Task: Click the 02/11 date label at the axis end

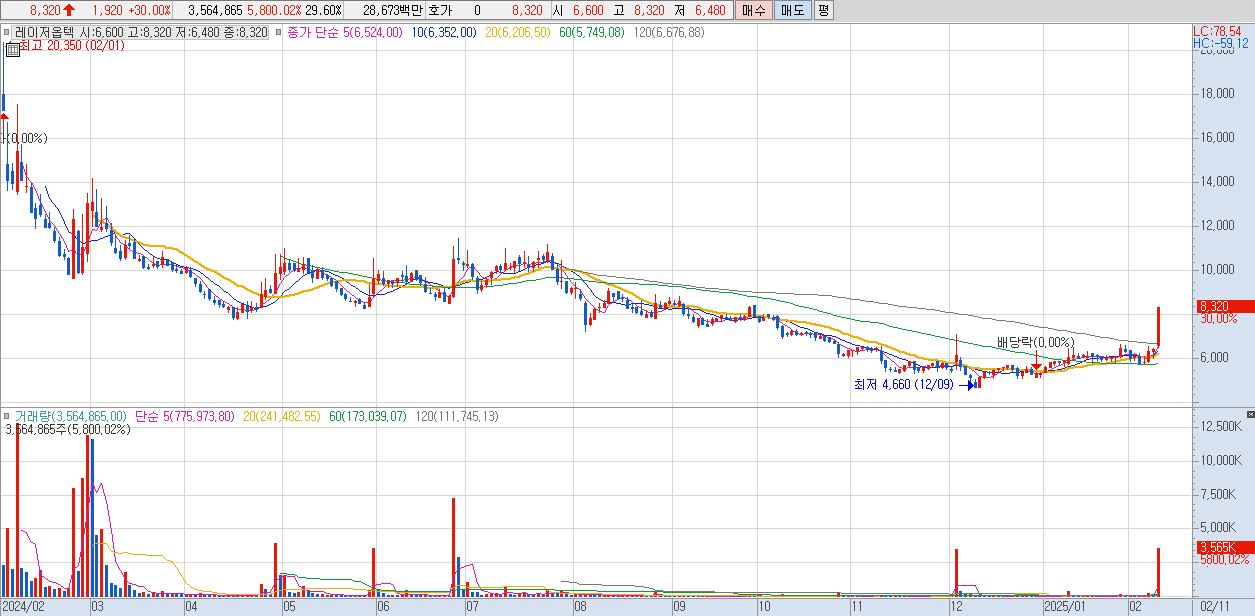Action: pyautogui.click(x=1215, y=606)
